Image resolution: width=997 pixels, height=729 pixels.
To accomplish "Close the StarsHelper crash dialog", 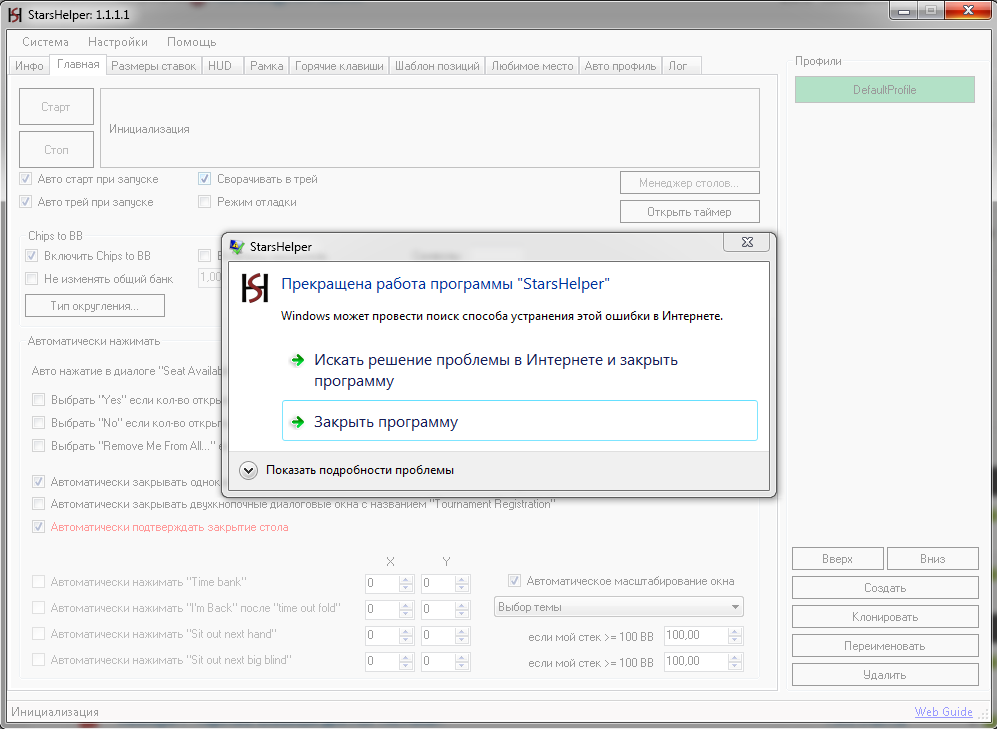I will 747,242.
